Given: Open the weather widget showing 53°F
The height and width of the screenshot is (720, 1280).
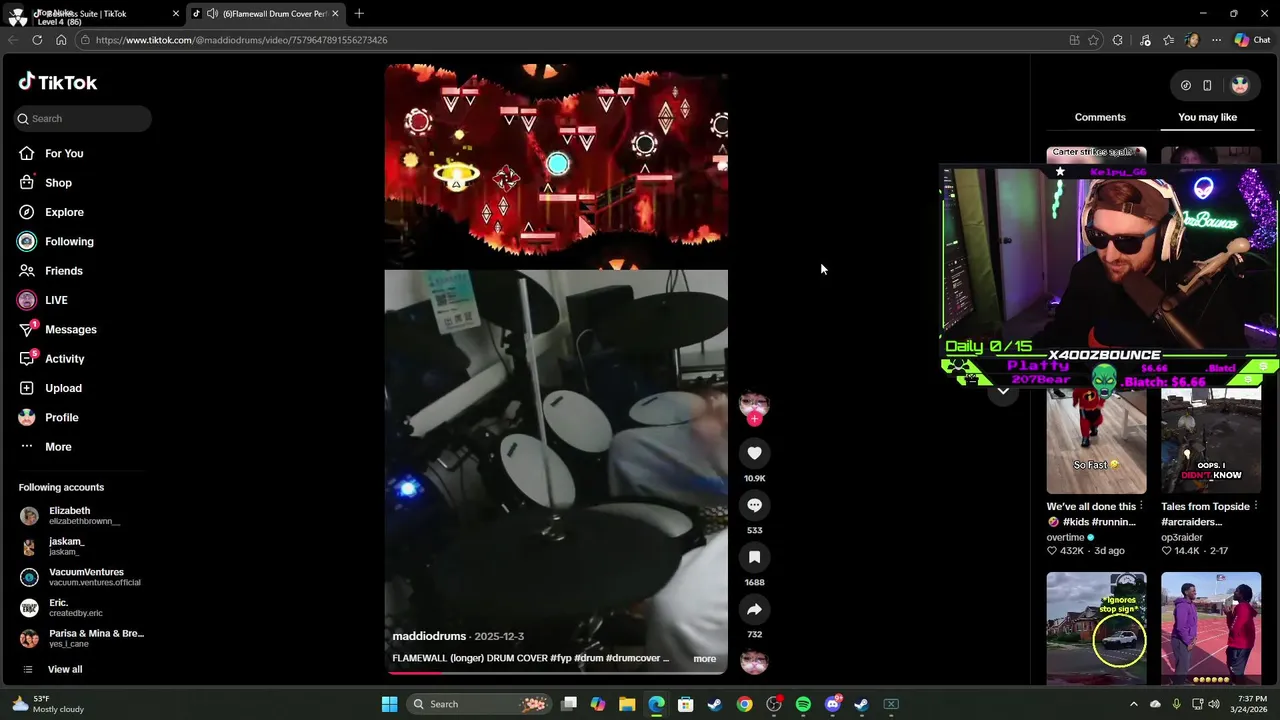Looking at the screenshot, I should (x=48, y=704).
